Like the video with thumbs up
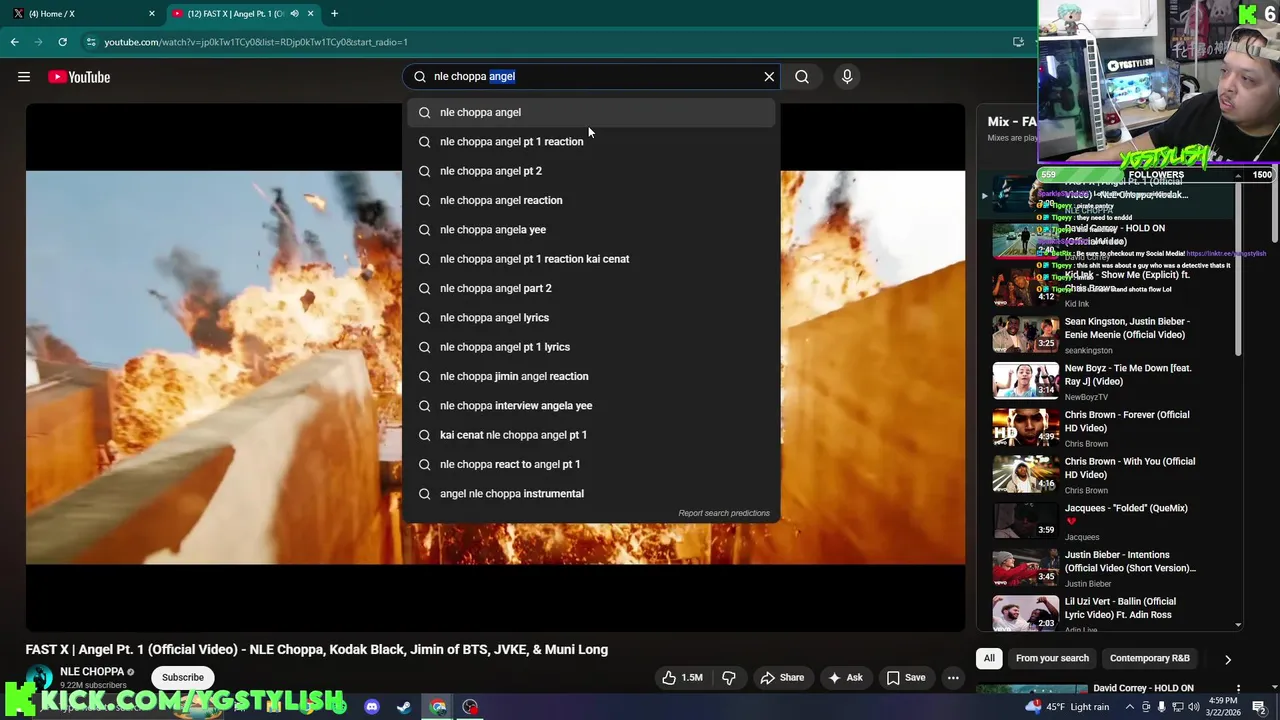 pyautogui.click(x=681, y=677)
